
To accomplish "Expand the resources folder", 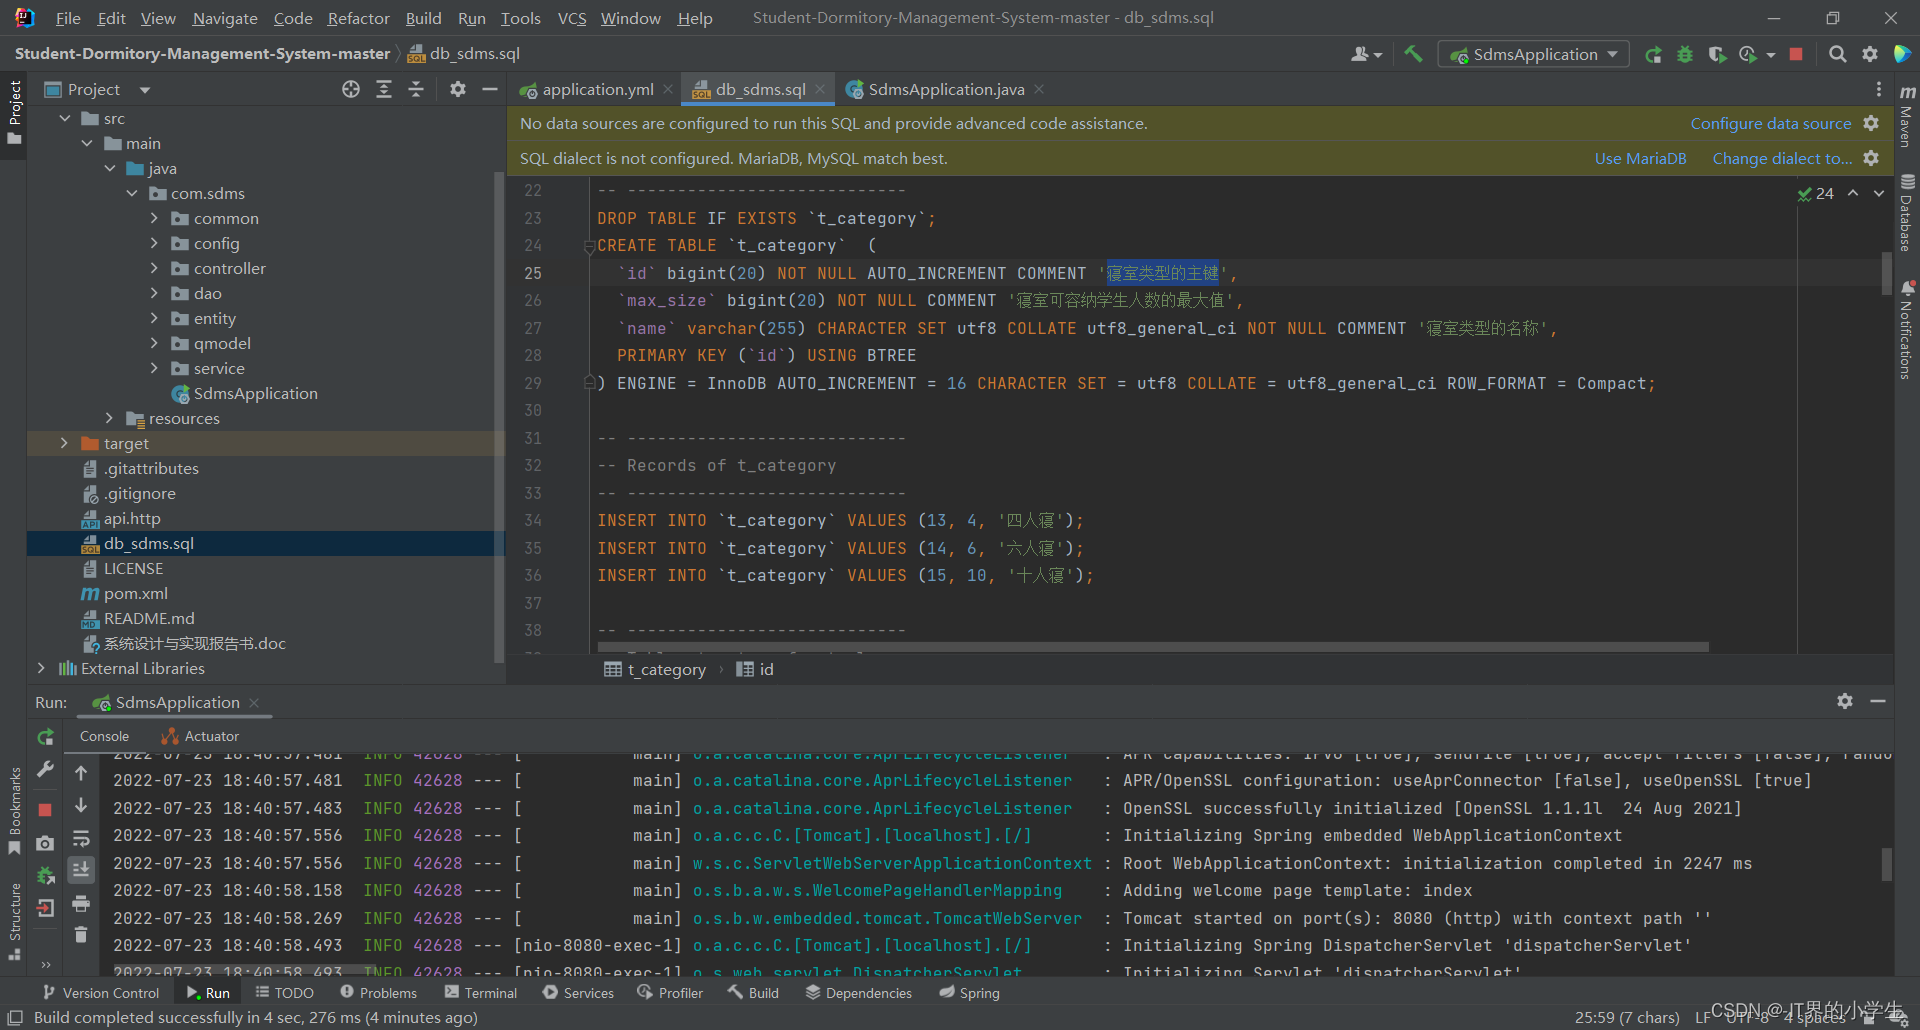I will (109, 418).
